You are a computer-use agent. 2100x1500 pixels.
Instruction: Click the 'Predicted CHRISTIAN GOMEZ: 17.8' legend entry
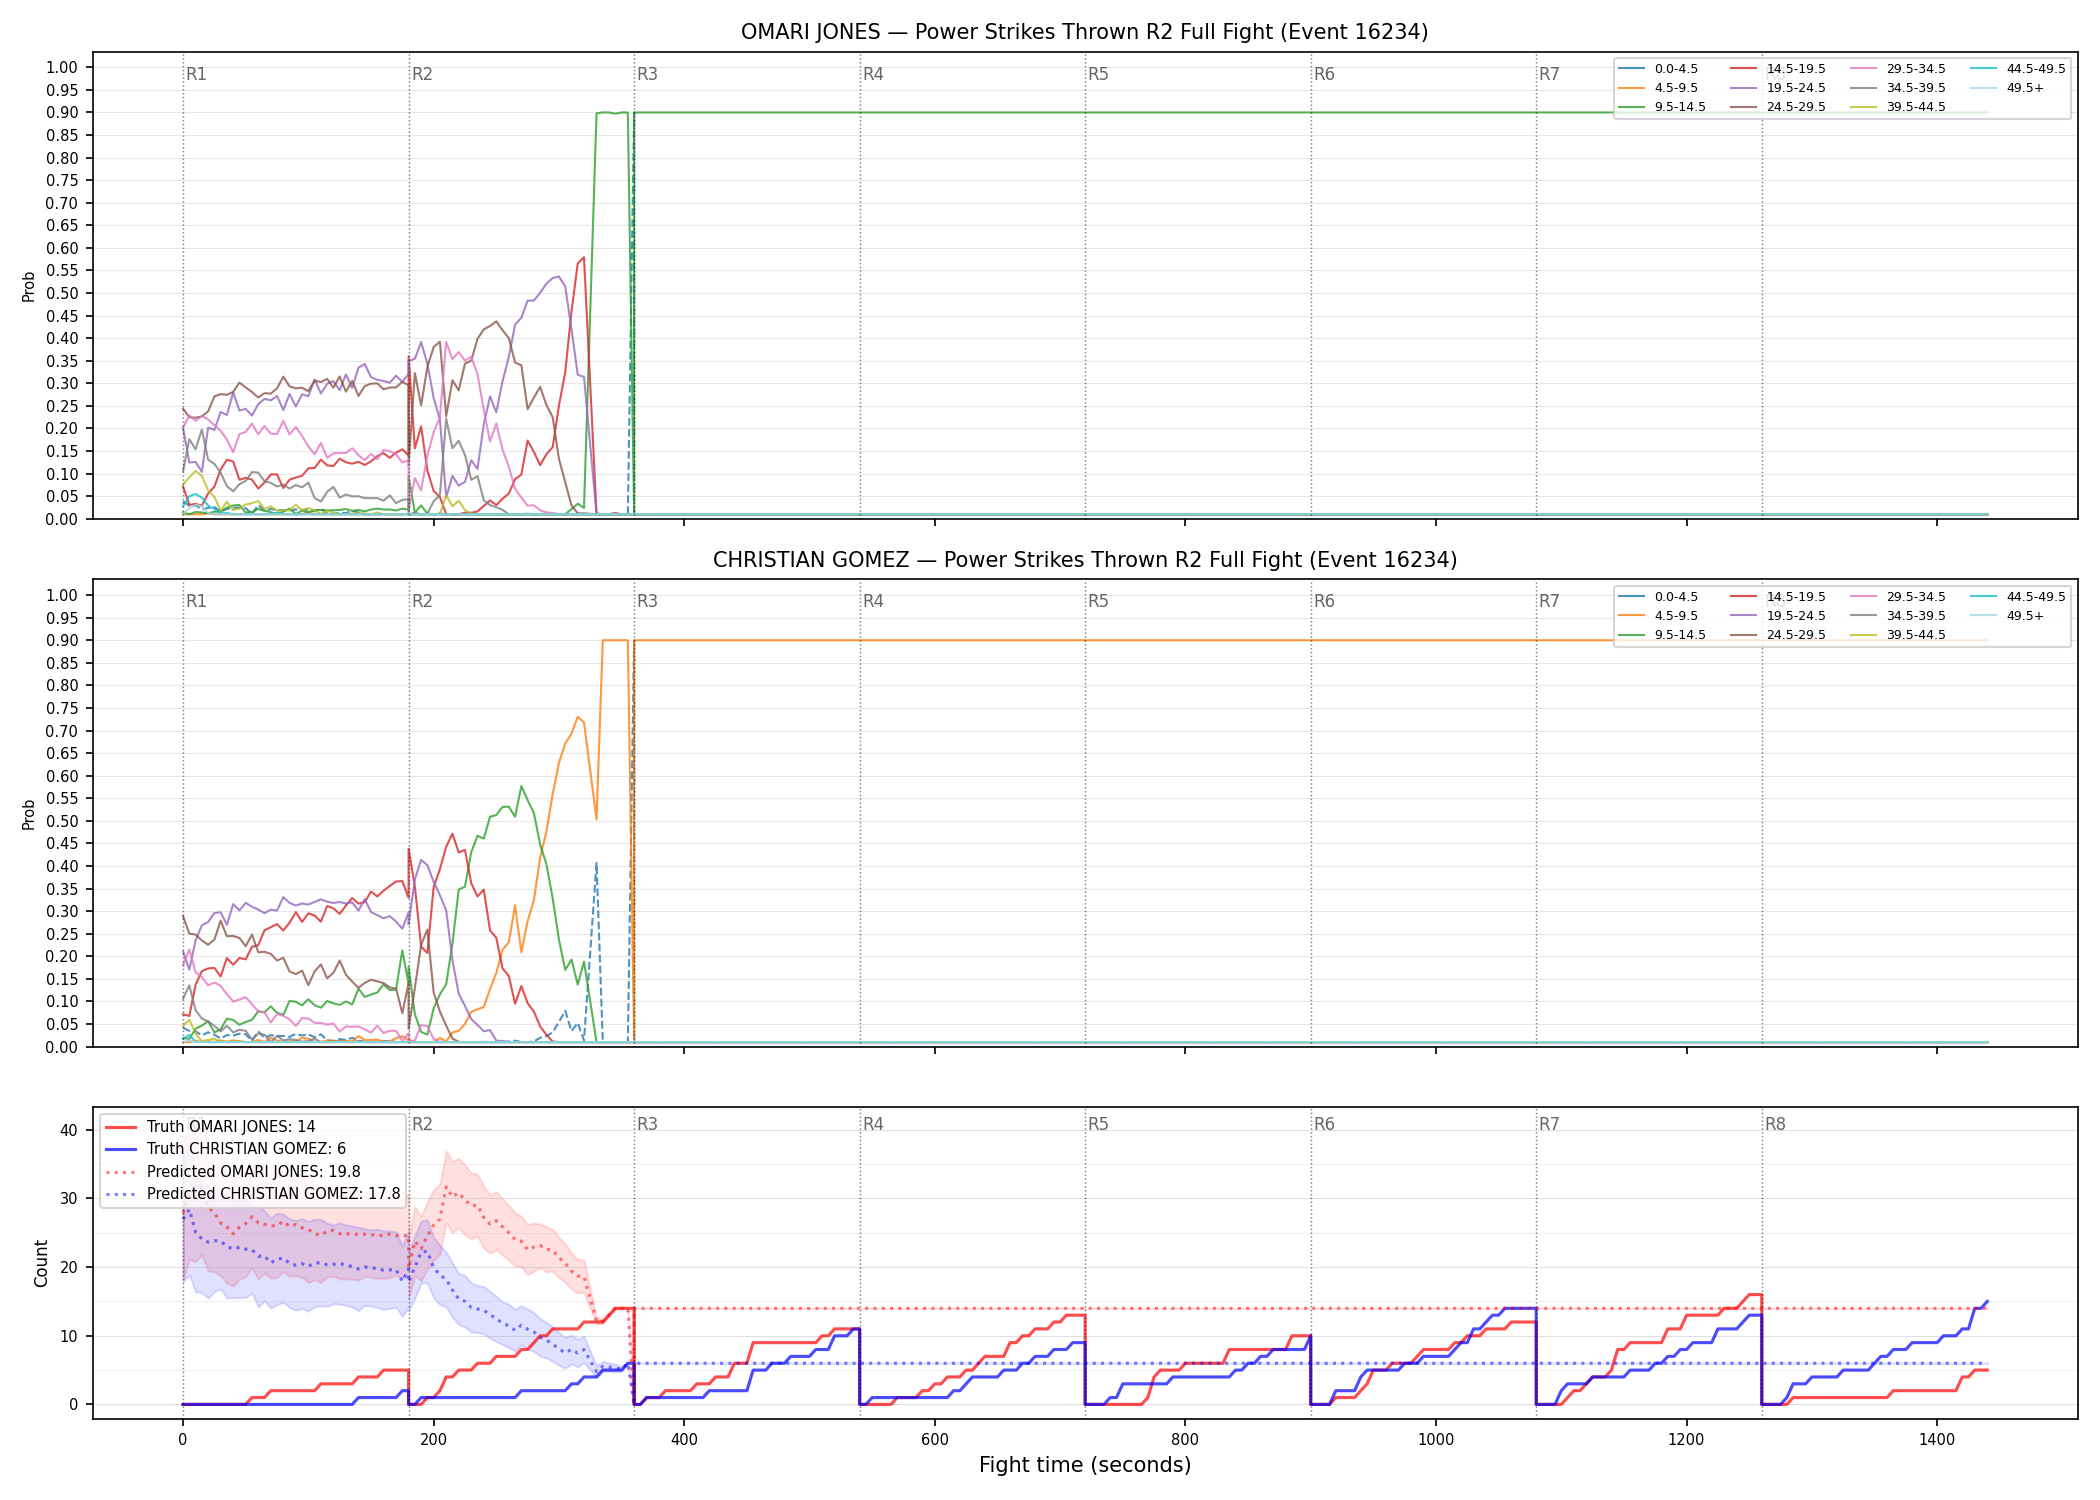click(x=253, y=1194)
